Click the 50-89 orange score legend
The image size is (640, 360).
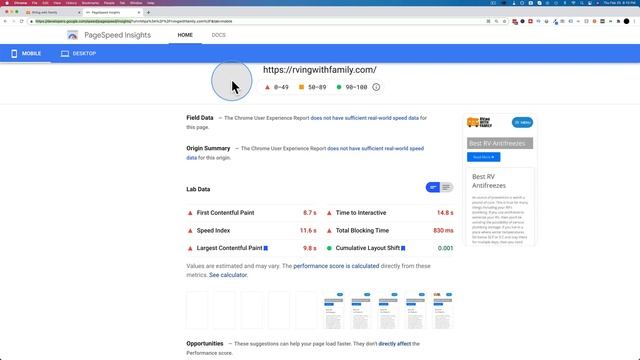(313, 87)
